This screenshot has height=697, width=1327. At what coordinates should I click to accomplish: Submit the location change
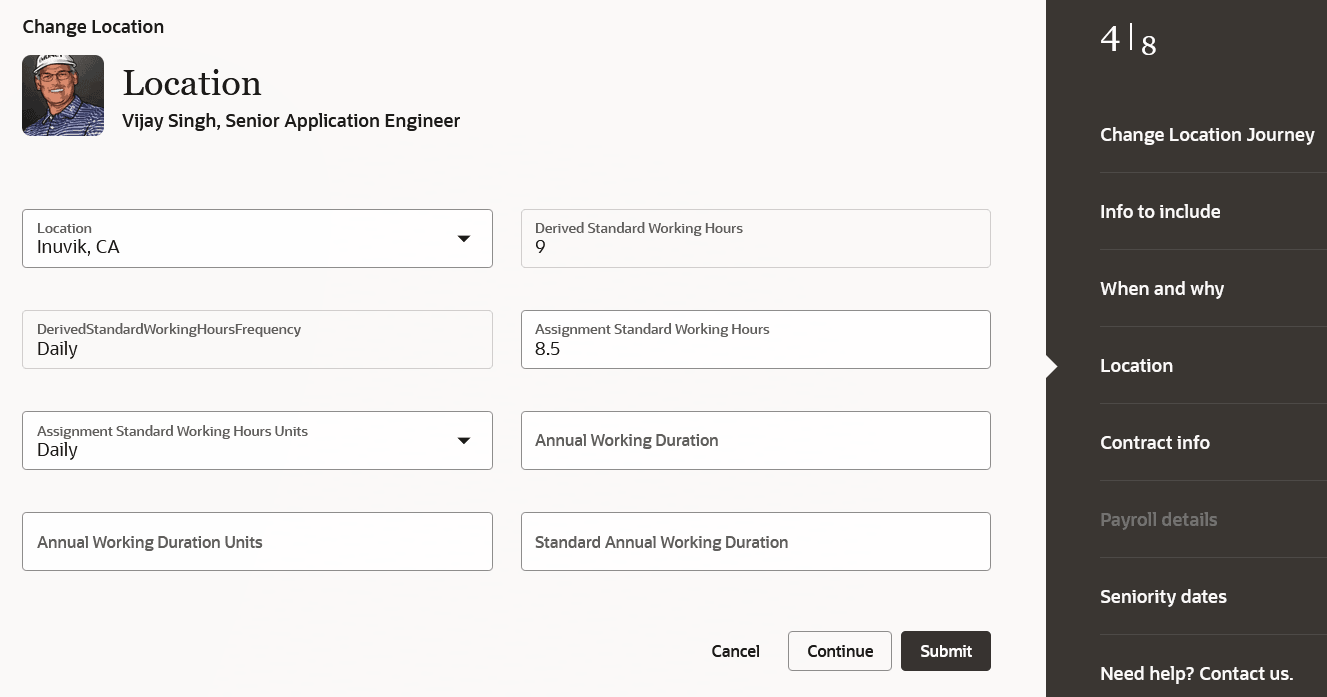[x=945, y=651]
